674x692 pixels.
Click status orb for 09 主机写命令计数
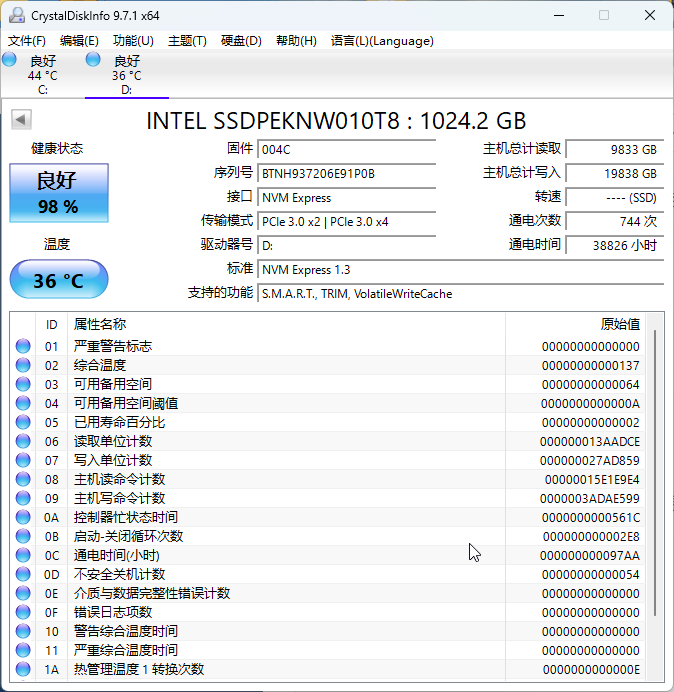click(x=23, y=498)
